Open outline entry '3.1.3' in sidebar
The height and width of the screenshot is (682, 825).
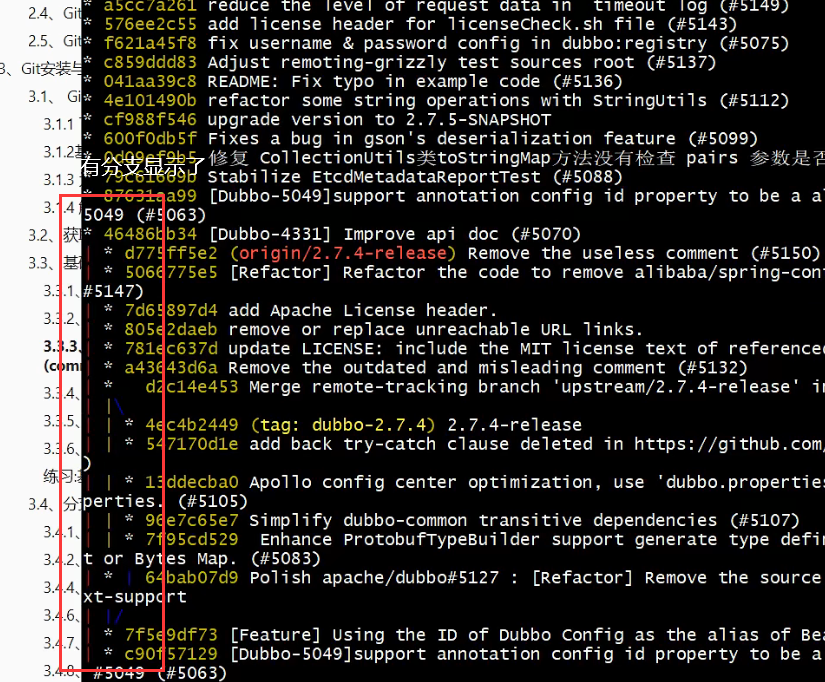59,179
